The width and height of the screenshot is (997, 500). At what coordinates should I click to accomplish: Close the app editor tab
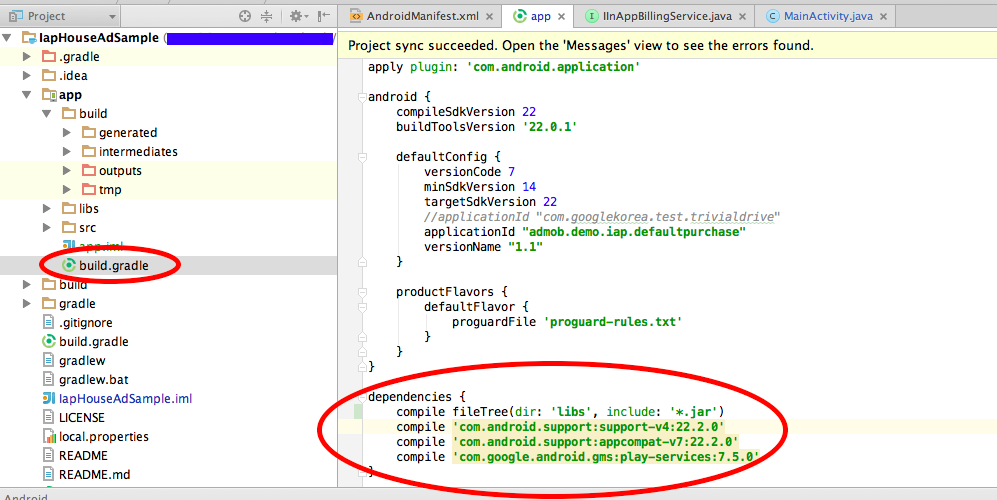(x=561, y=17)
